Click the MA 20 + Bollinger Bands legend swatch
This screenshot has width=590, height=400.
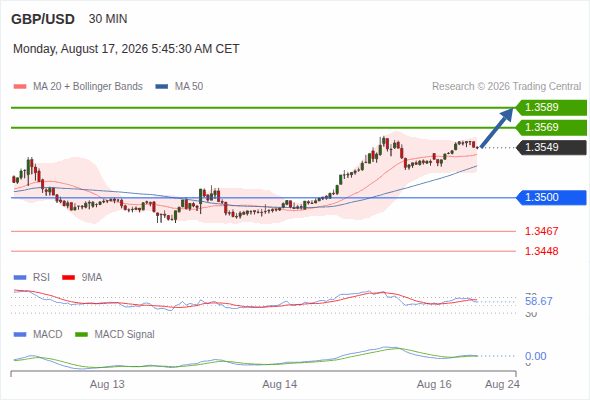(x=20, y=87)
